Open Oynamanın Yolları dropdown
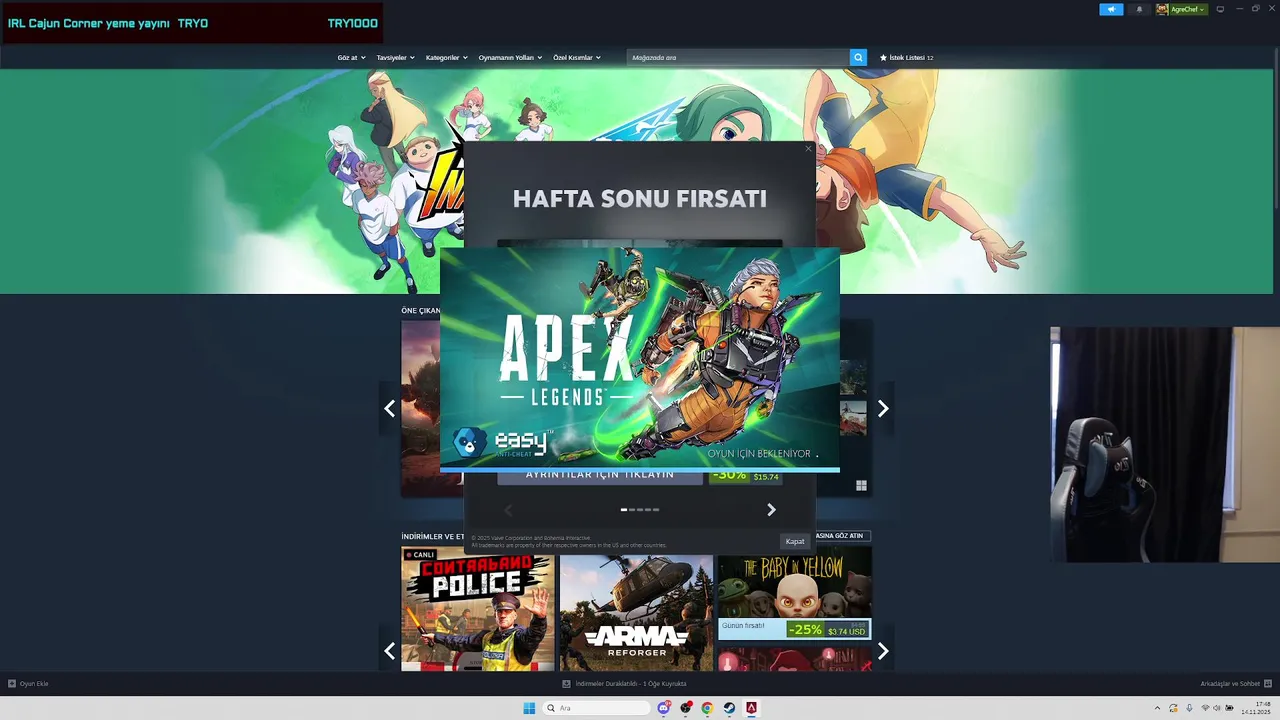The width and height of the screenshot is (1280, 720). [510, 58]
